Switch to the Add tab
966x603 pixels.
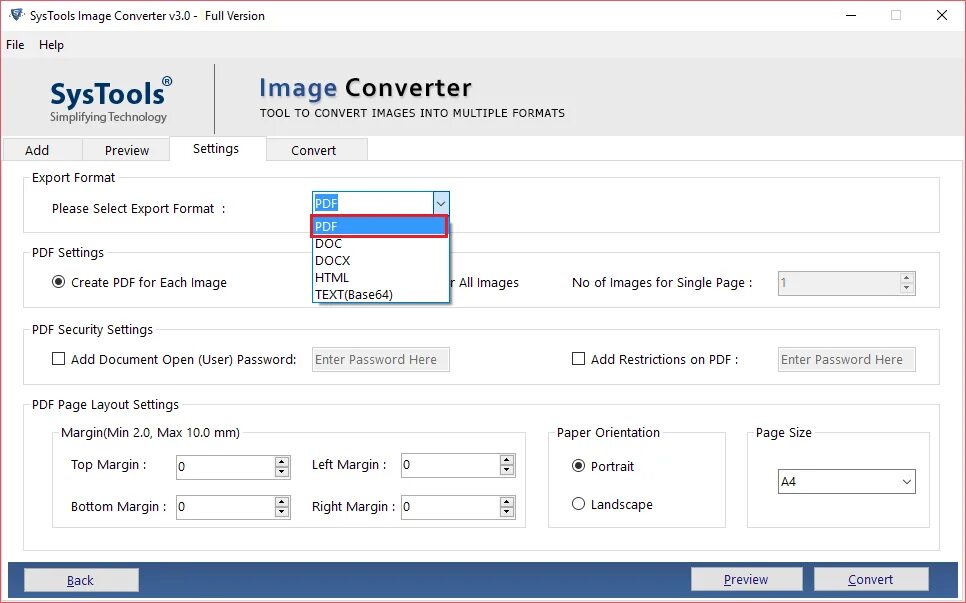[x=37, y=150]
